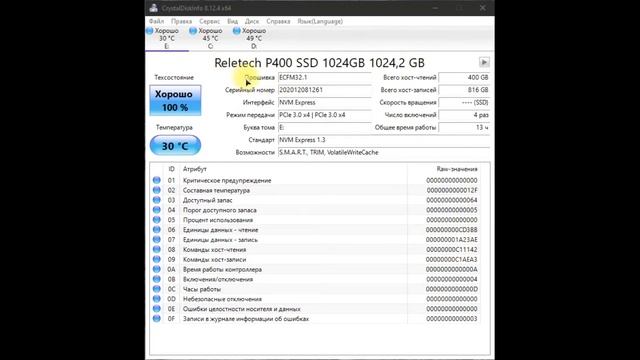Open the Вид menu
The width and height of the screenshot is (640, 360).
(232, 21)
